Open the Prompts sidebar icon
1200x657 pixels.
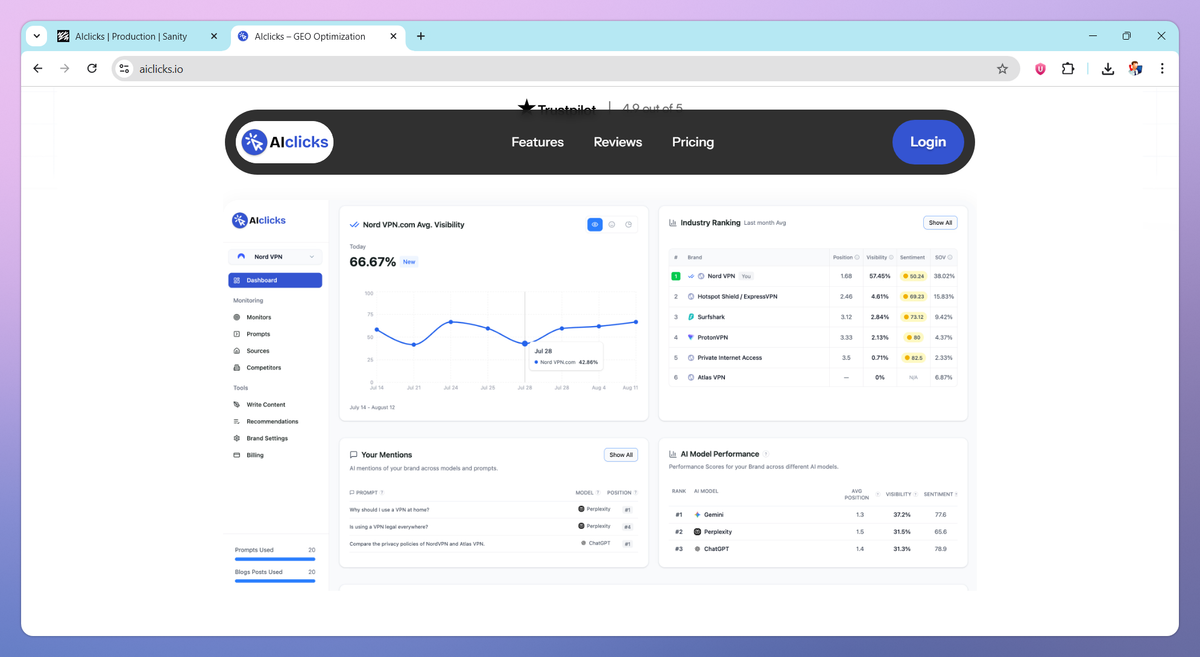click(x=237, y=334)
